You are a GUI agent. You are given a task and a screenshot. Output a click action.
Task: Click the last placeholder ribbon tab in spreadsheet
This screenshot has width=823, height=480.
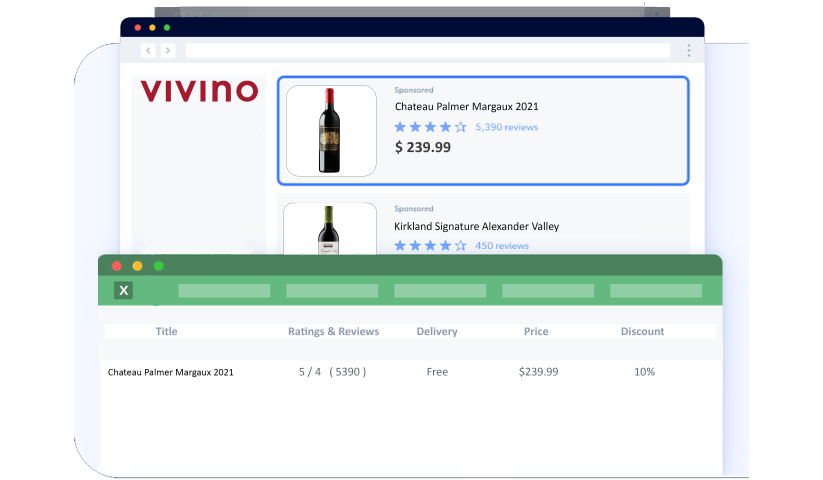(656, 291)
